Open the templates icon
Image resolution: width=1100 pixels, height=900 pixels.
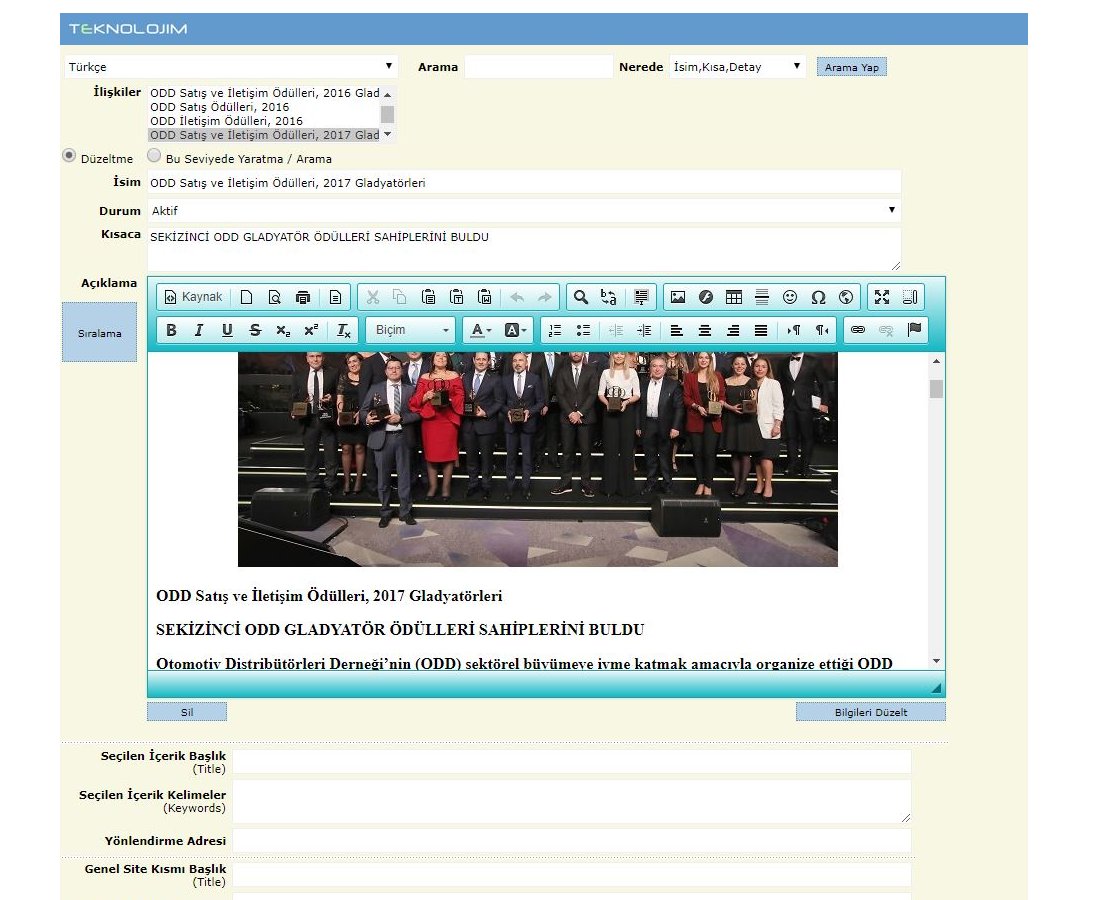tap(335, 297)
